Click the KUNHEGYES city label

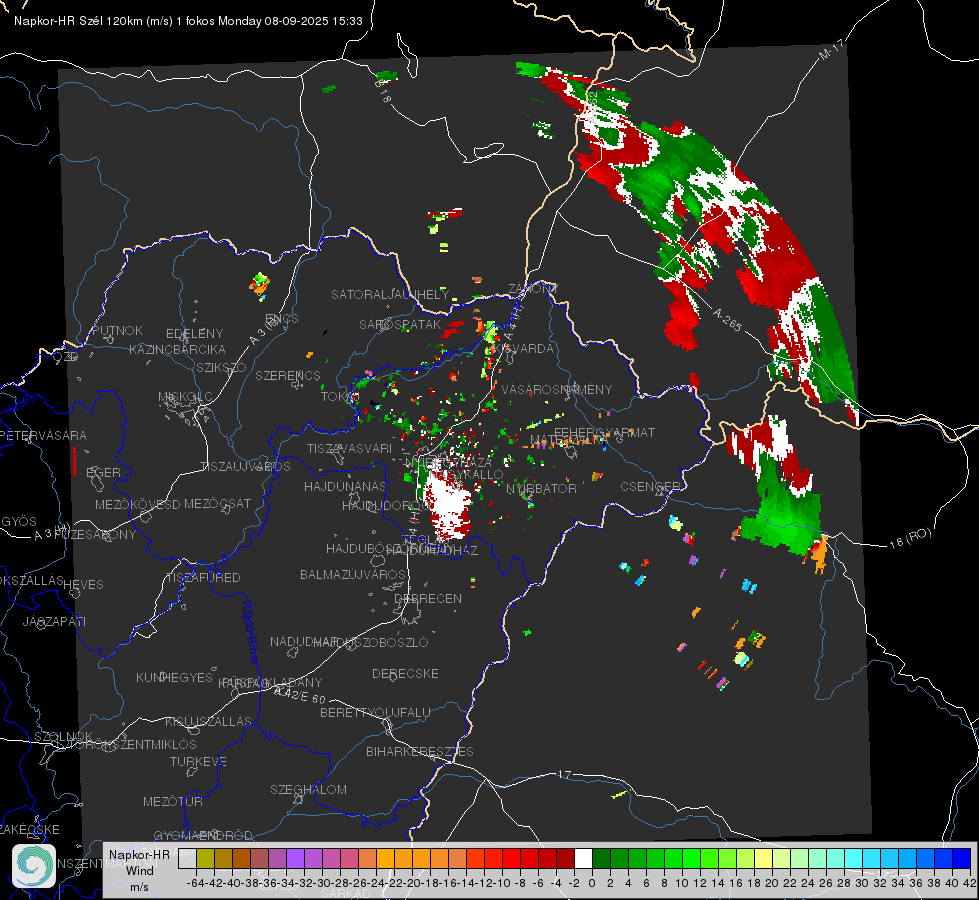(x=174, y=678)
